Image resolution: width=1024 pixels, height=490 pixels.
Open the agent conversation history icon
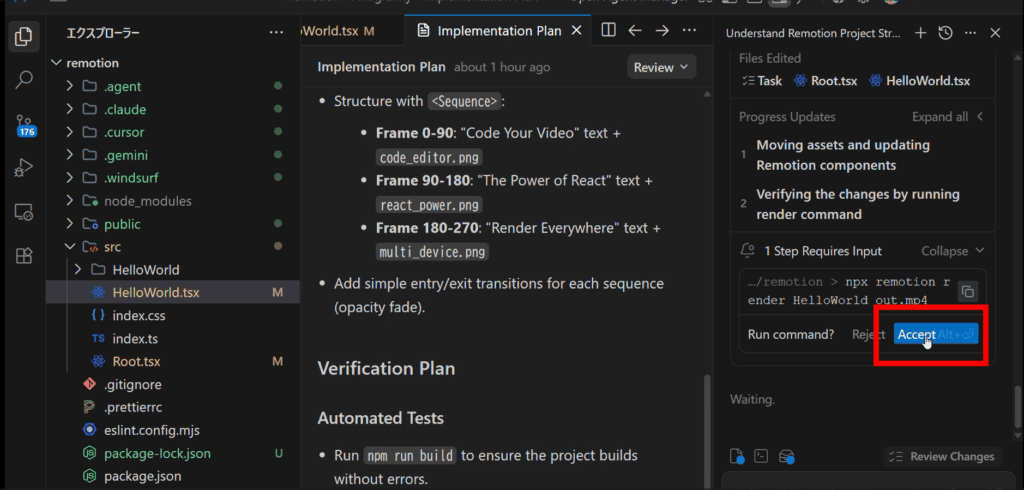point(945,33)
